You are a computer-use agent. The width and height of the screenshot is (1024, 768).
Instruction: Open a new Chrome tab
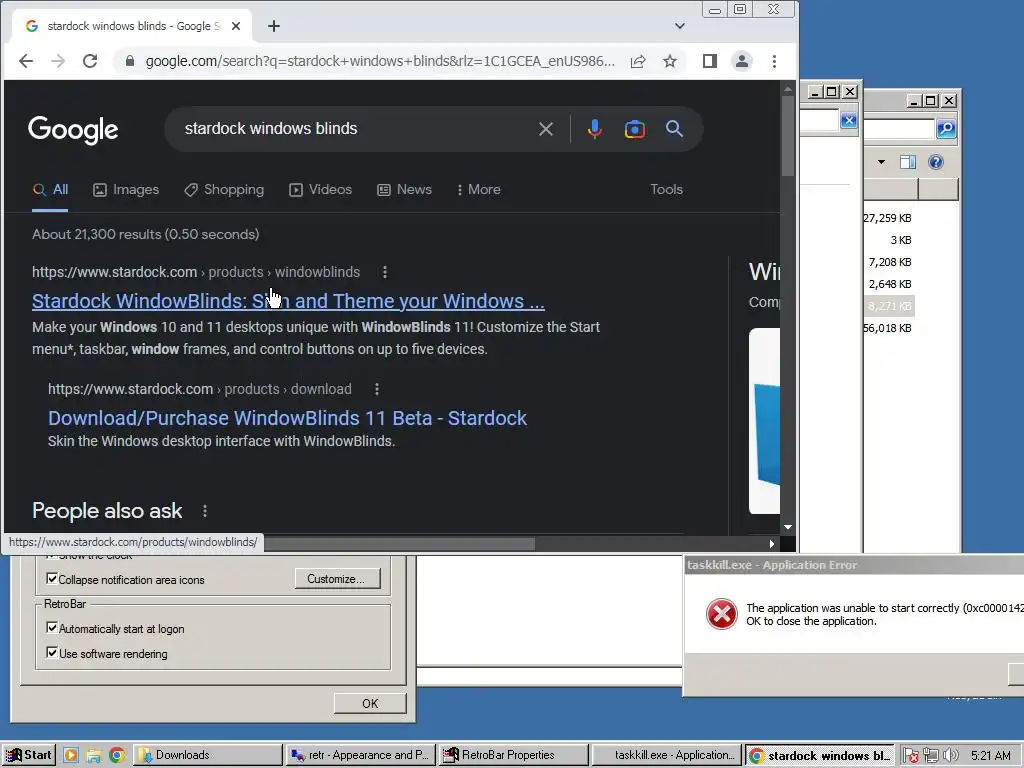click(x=274, y=26)
